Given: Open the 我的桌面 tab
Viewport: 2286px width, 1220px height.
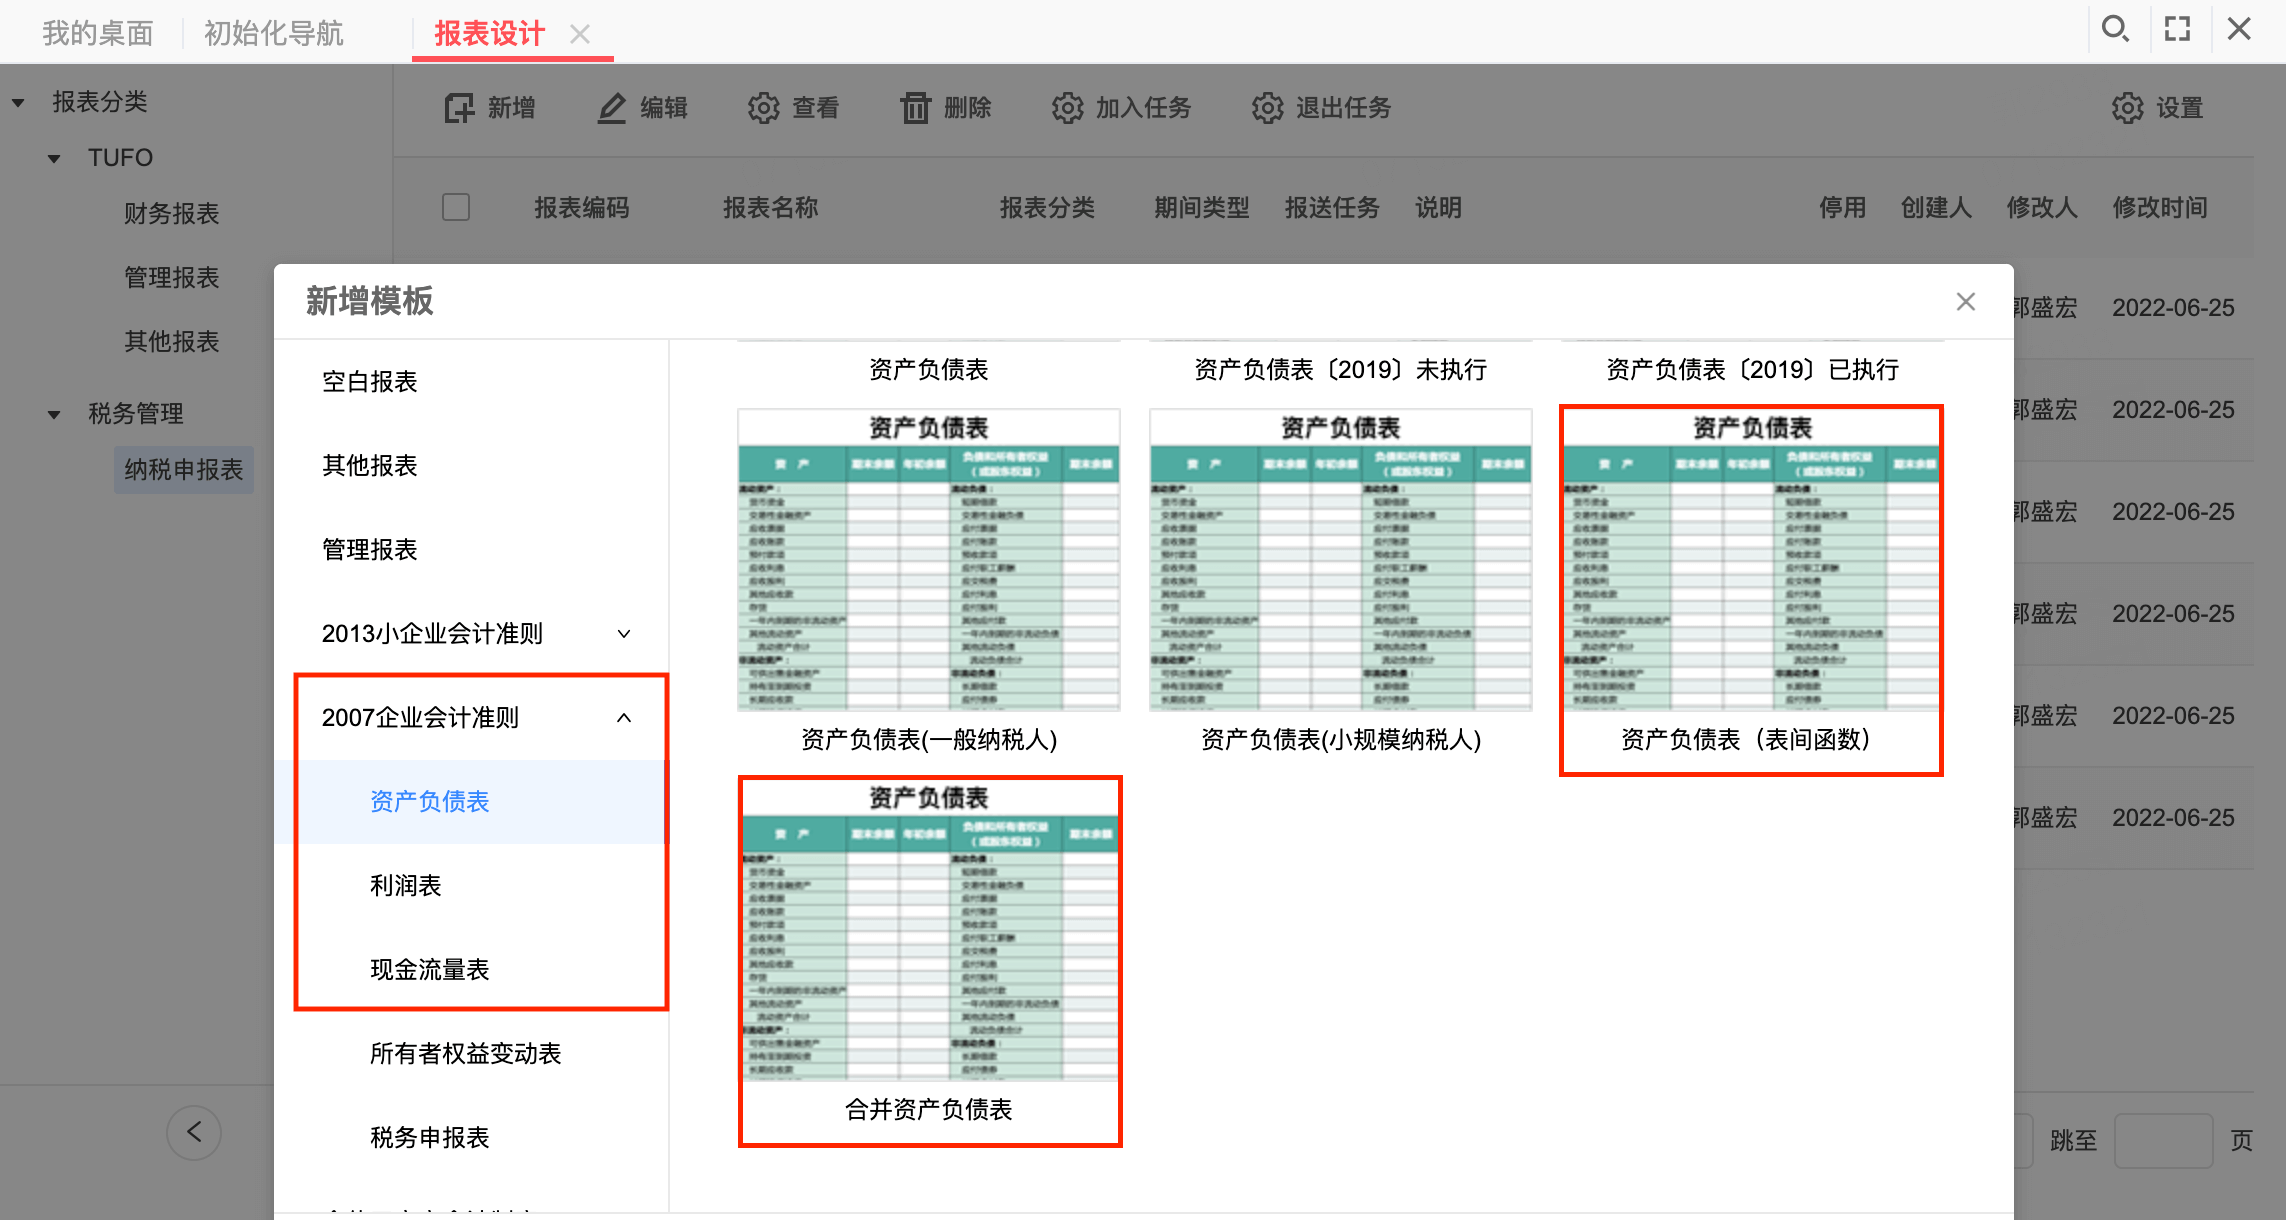Looking at the screenshot, I should click(97, 33).
